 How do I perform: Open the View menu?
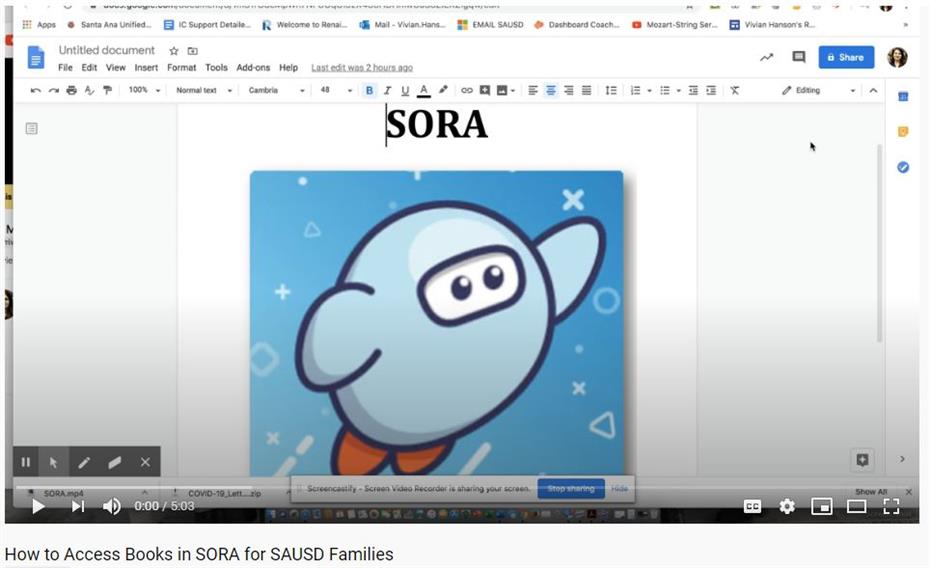click(x=116, y=68)
